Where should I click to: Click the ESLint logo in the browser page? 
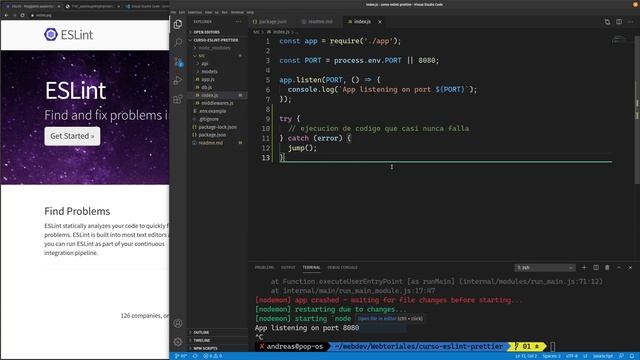[69, 35]
